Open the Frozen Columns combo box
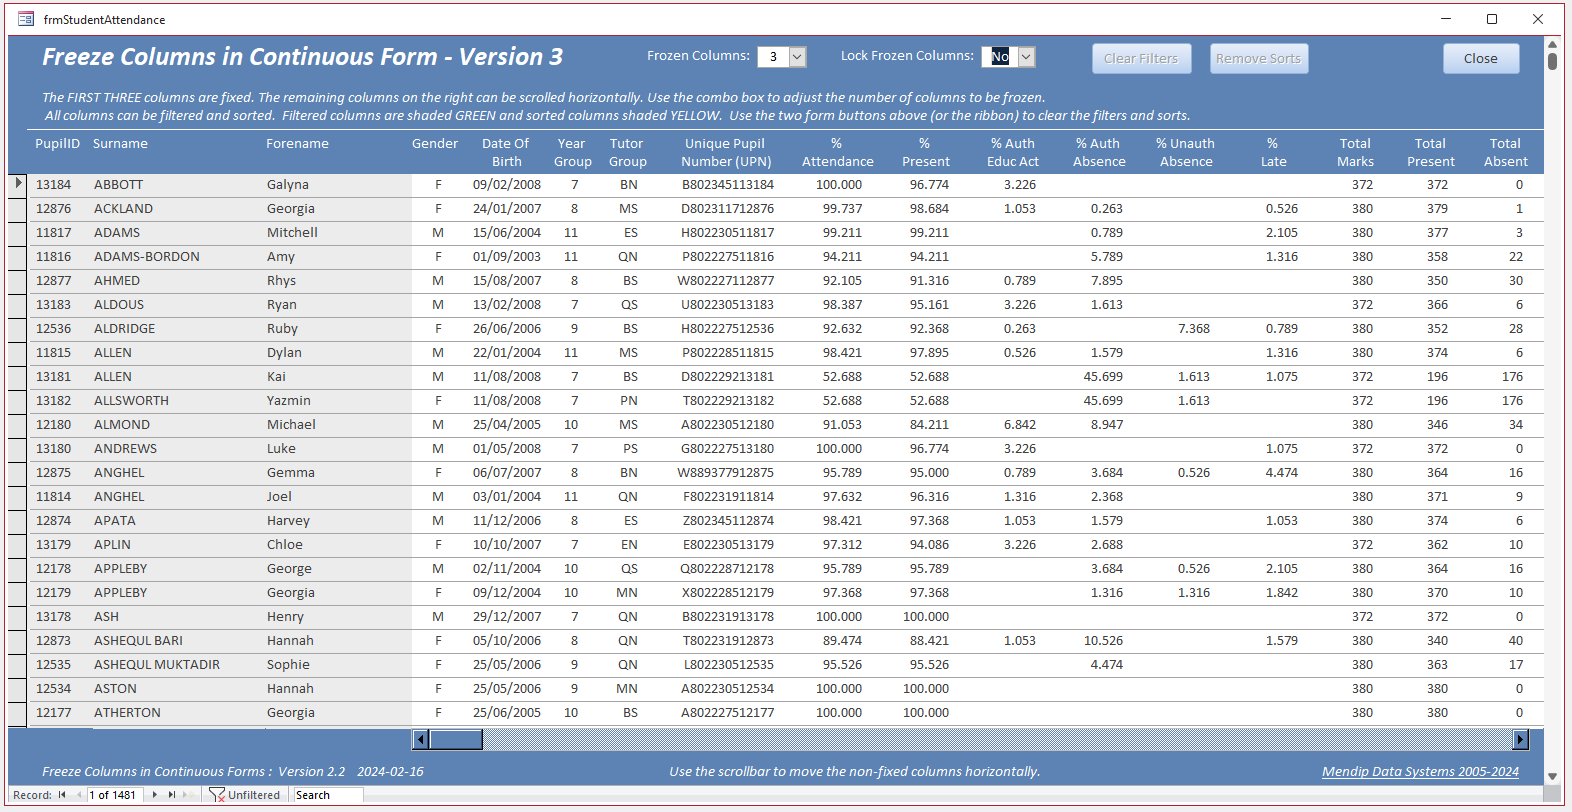Image resolution: width=1572 pixels, height=812 pixels. (x=798, y=57)
